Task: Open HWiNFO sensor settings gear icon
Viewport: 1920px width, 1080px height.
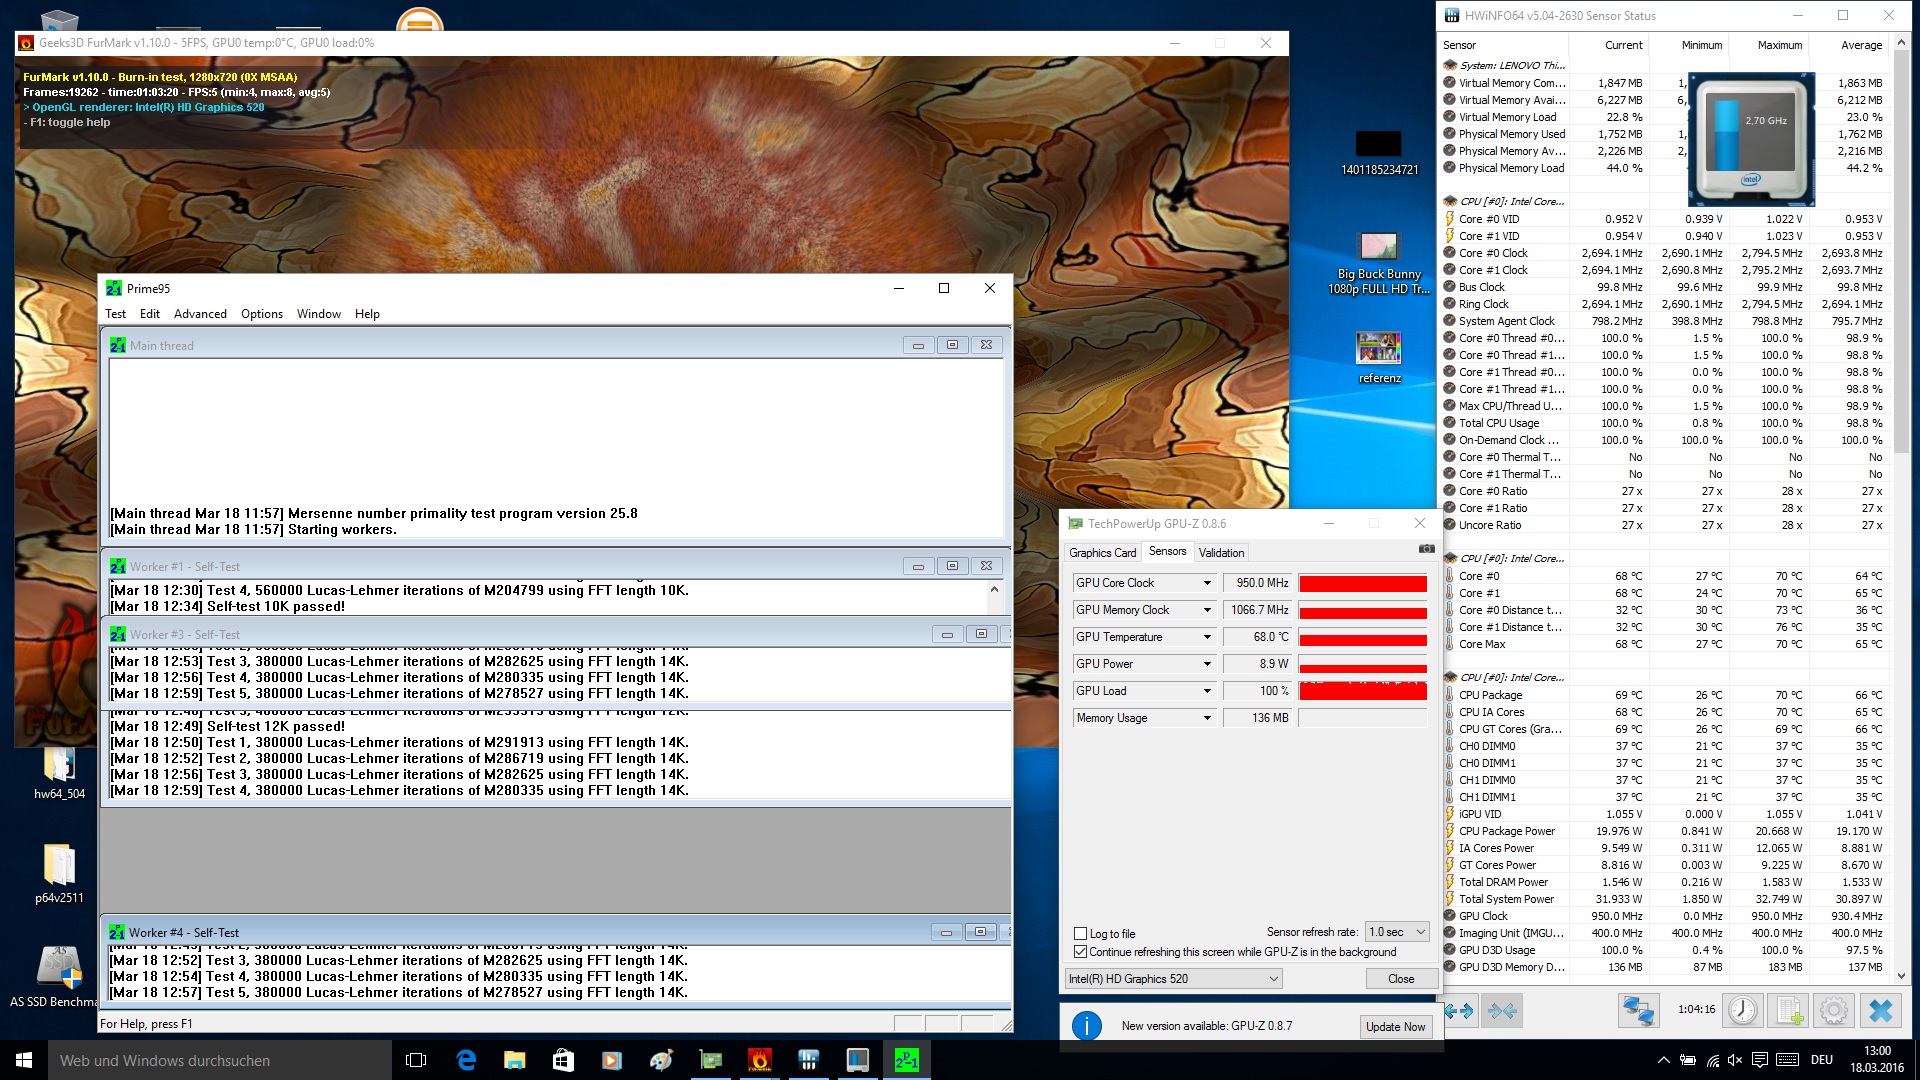Action: [x=1833, y=1010]
